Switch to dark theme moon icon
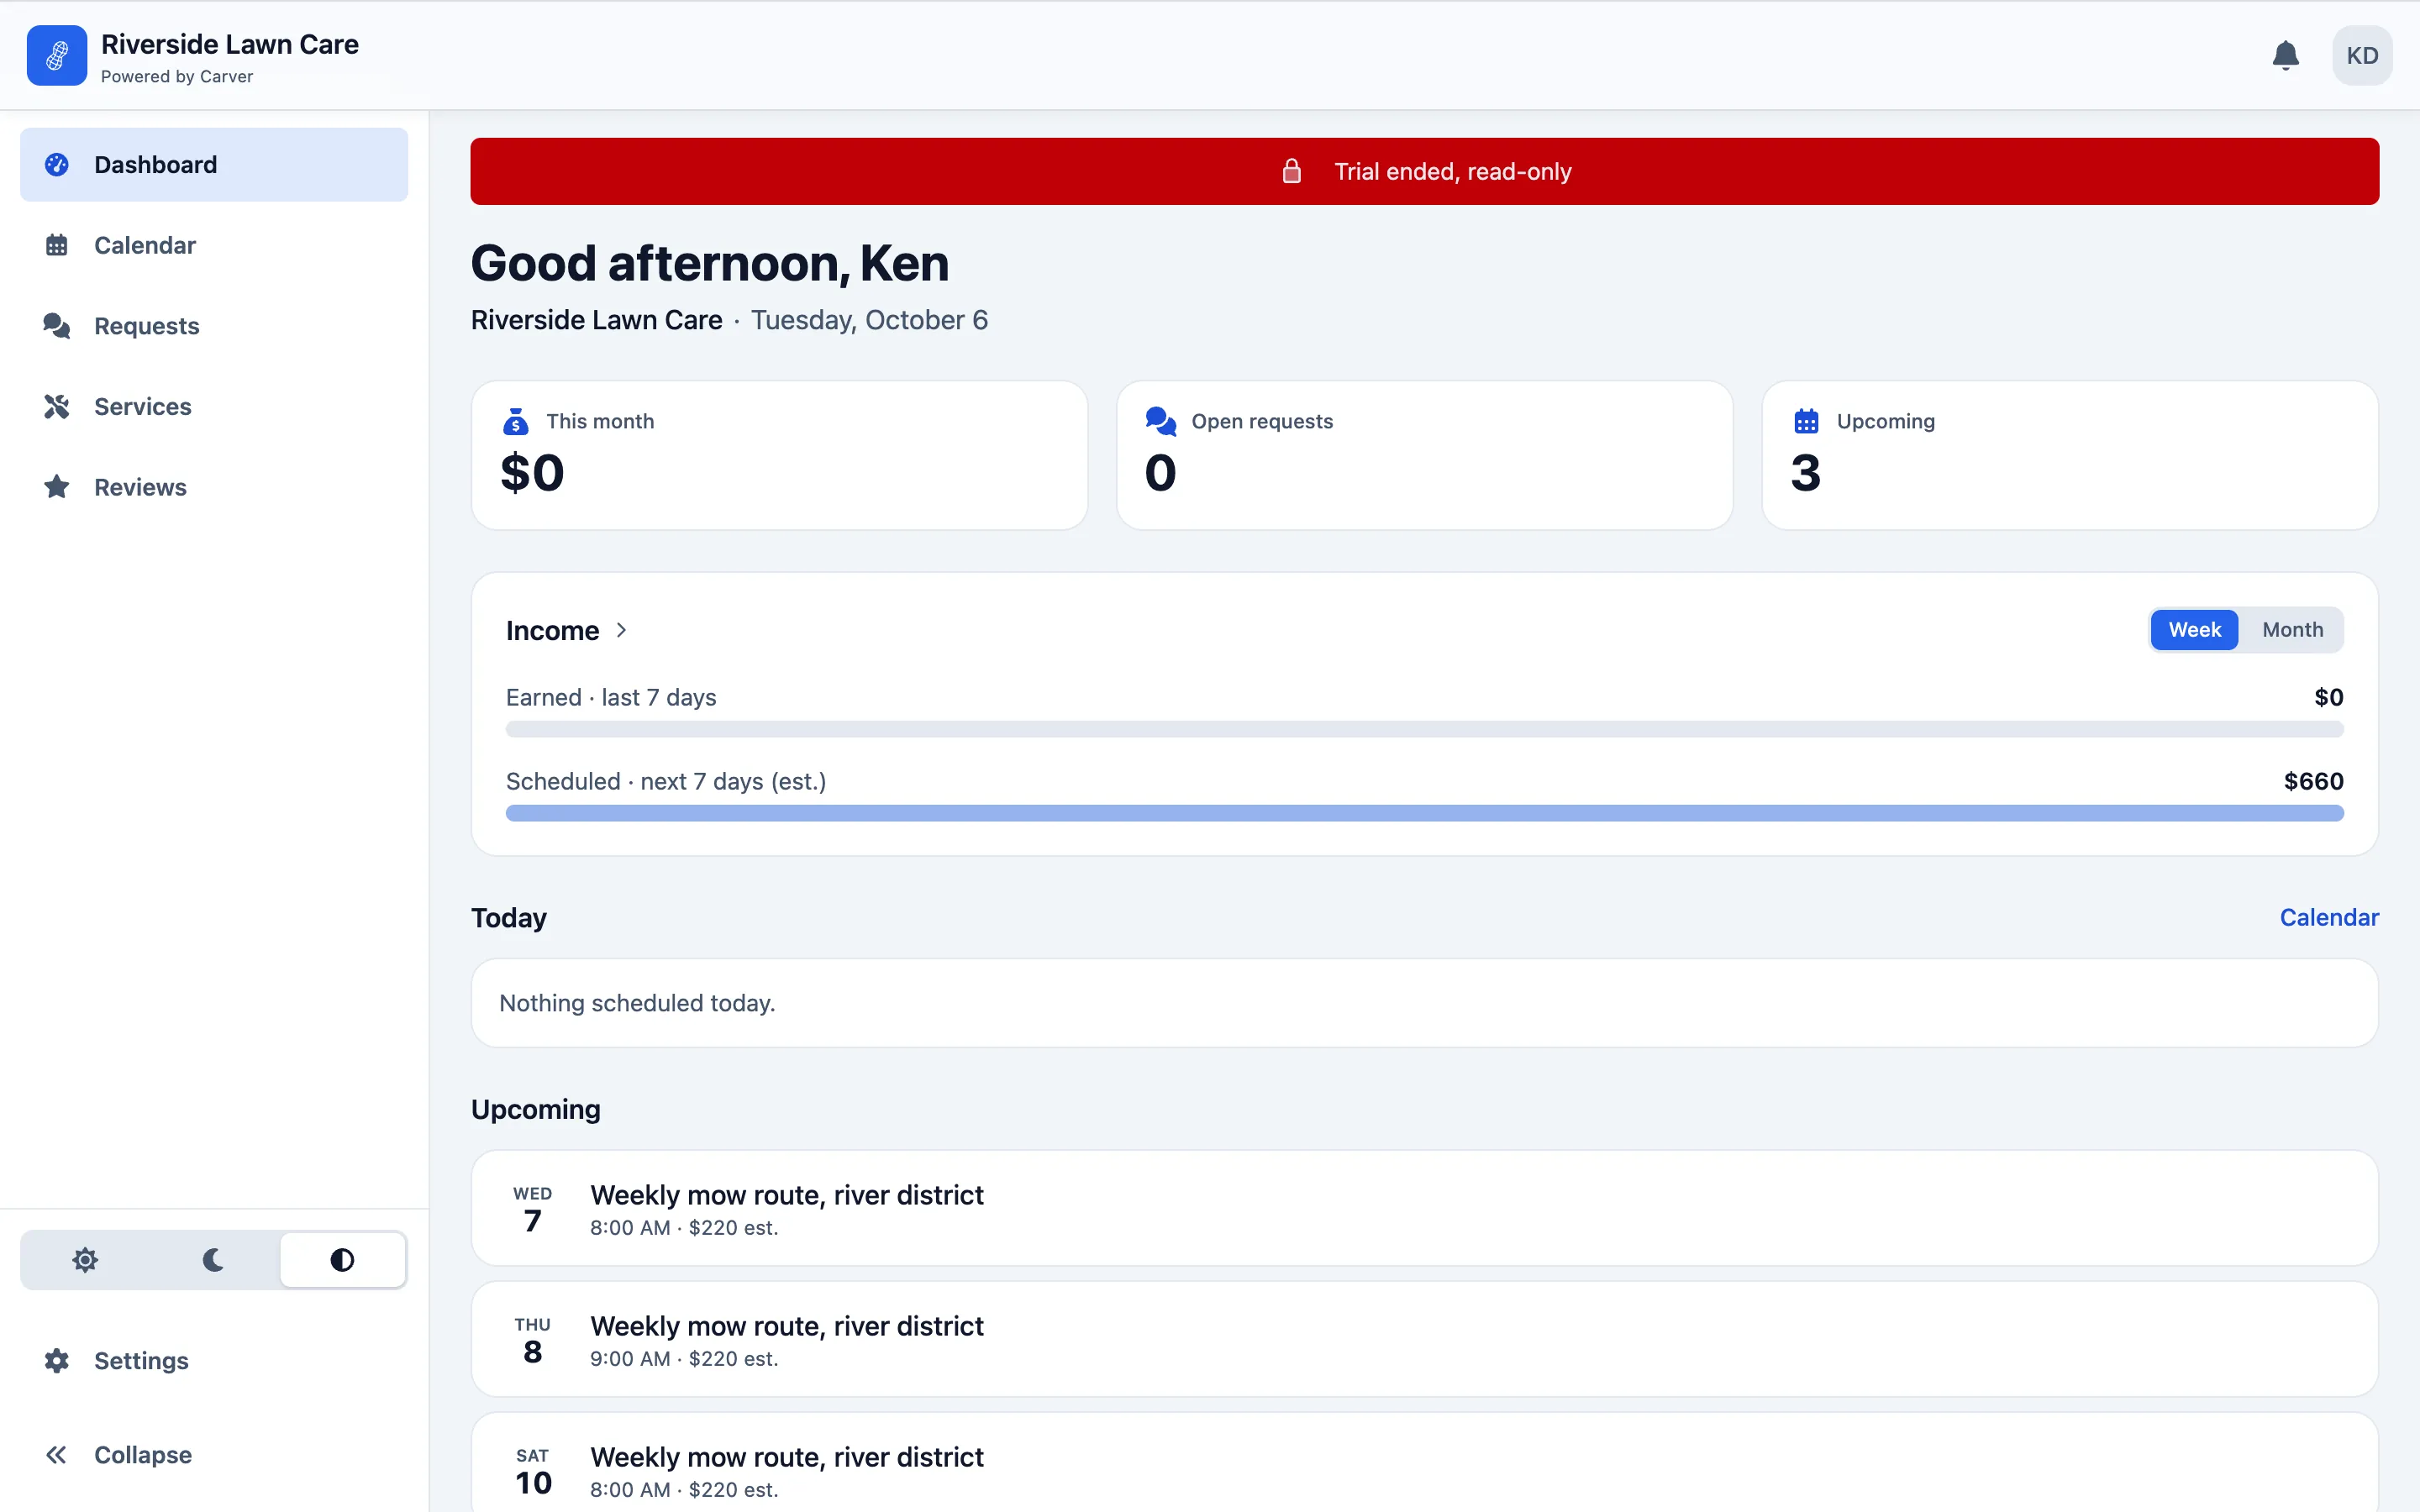The image size is (2420, 1512). point(213,1260)
